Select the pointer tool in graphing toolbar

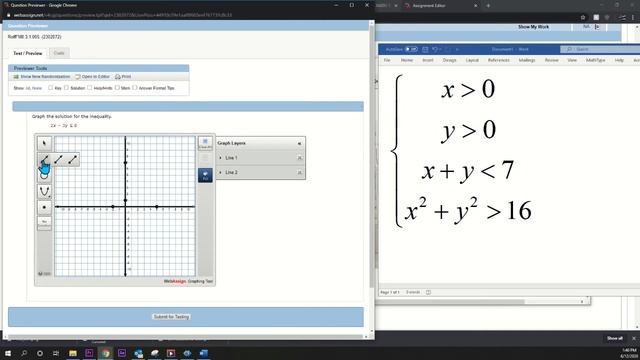[x=44, y=143]
